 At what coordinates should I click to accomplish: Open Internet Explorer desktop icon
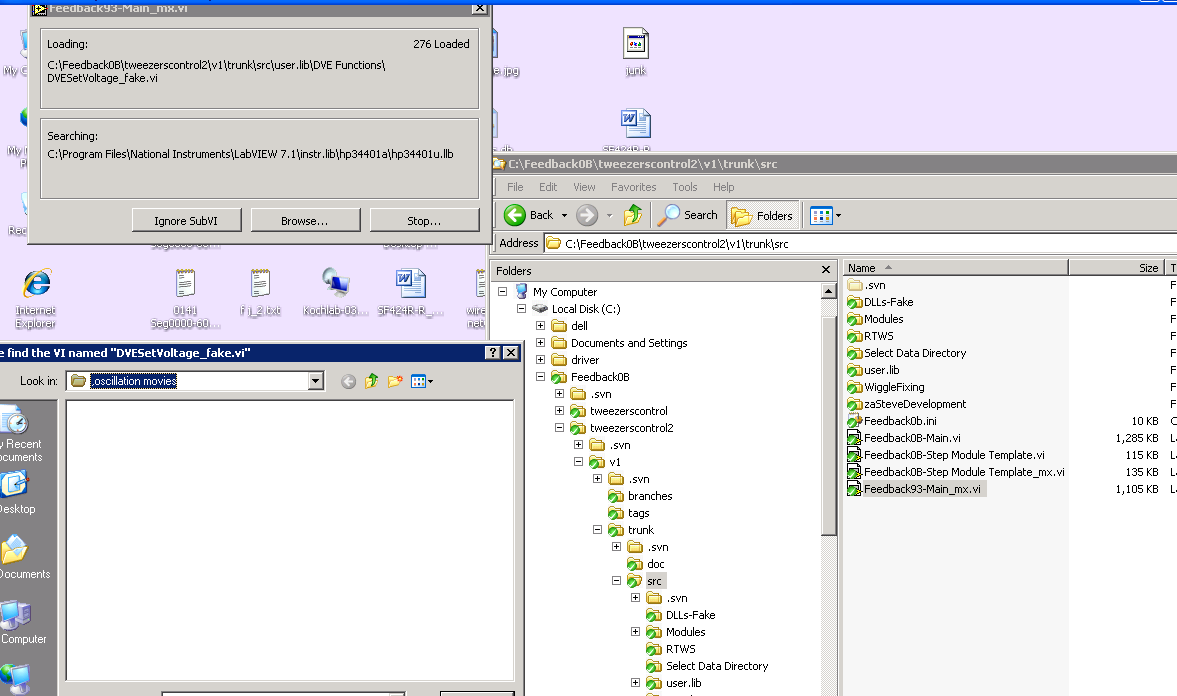(x=37, y=297)
